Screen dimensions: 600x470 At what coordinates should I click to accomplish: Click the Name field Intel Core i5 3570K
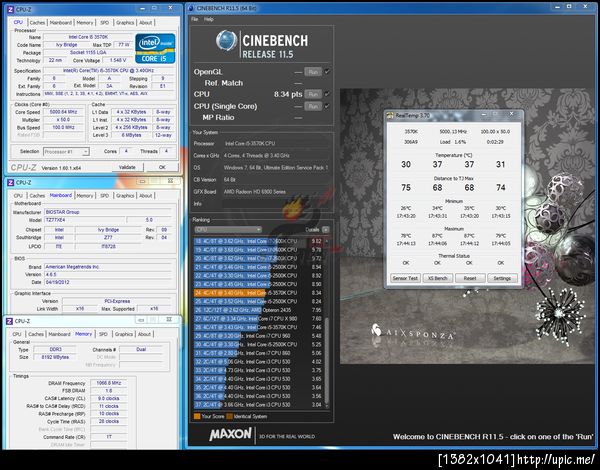[88, 37]
